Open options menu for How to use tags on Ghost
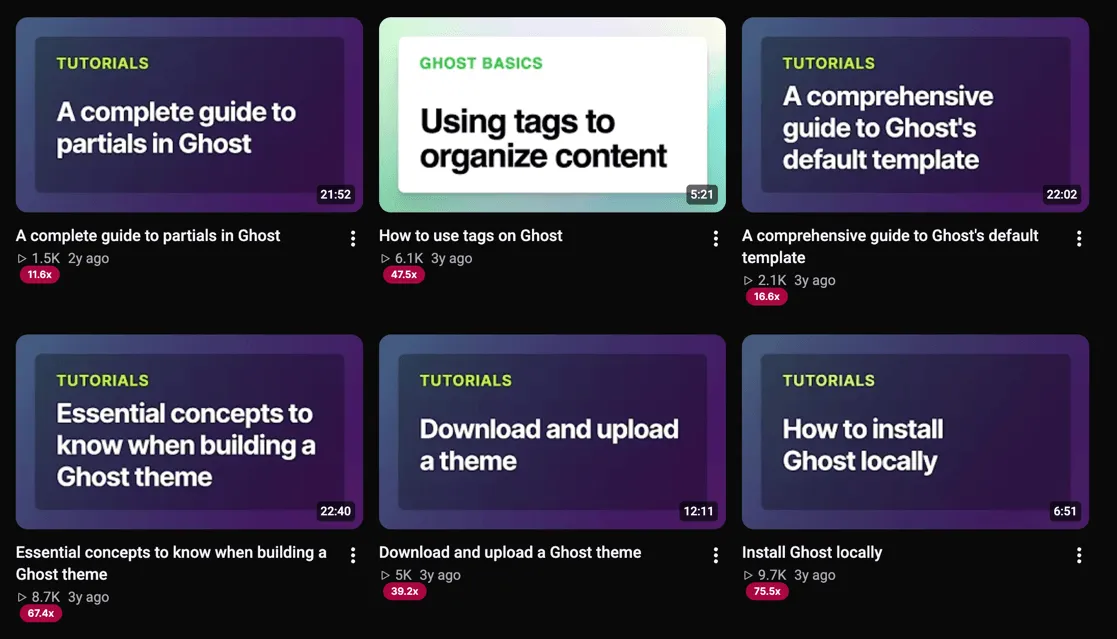 click(x=716, y=239)
